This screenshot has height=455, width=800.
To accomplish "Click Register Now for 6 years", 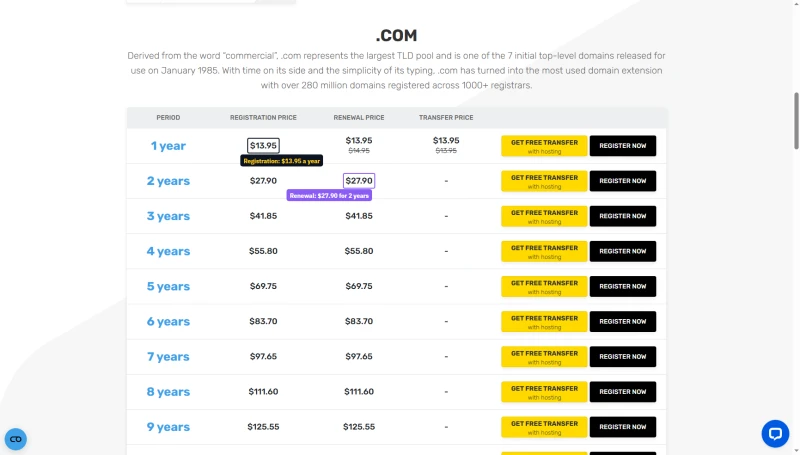I will tap(622, 322).
